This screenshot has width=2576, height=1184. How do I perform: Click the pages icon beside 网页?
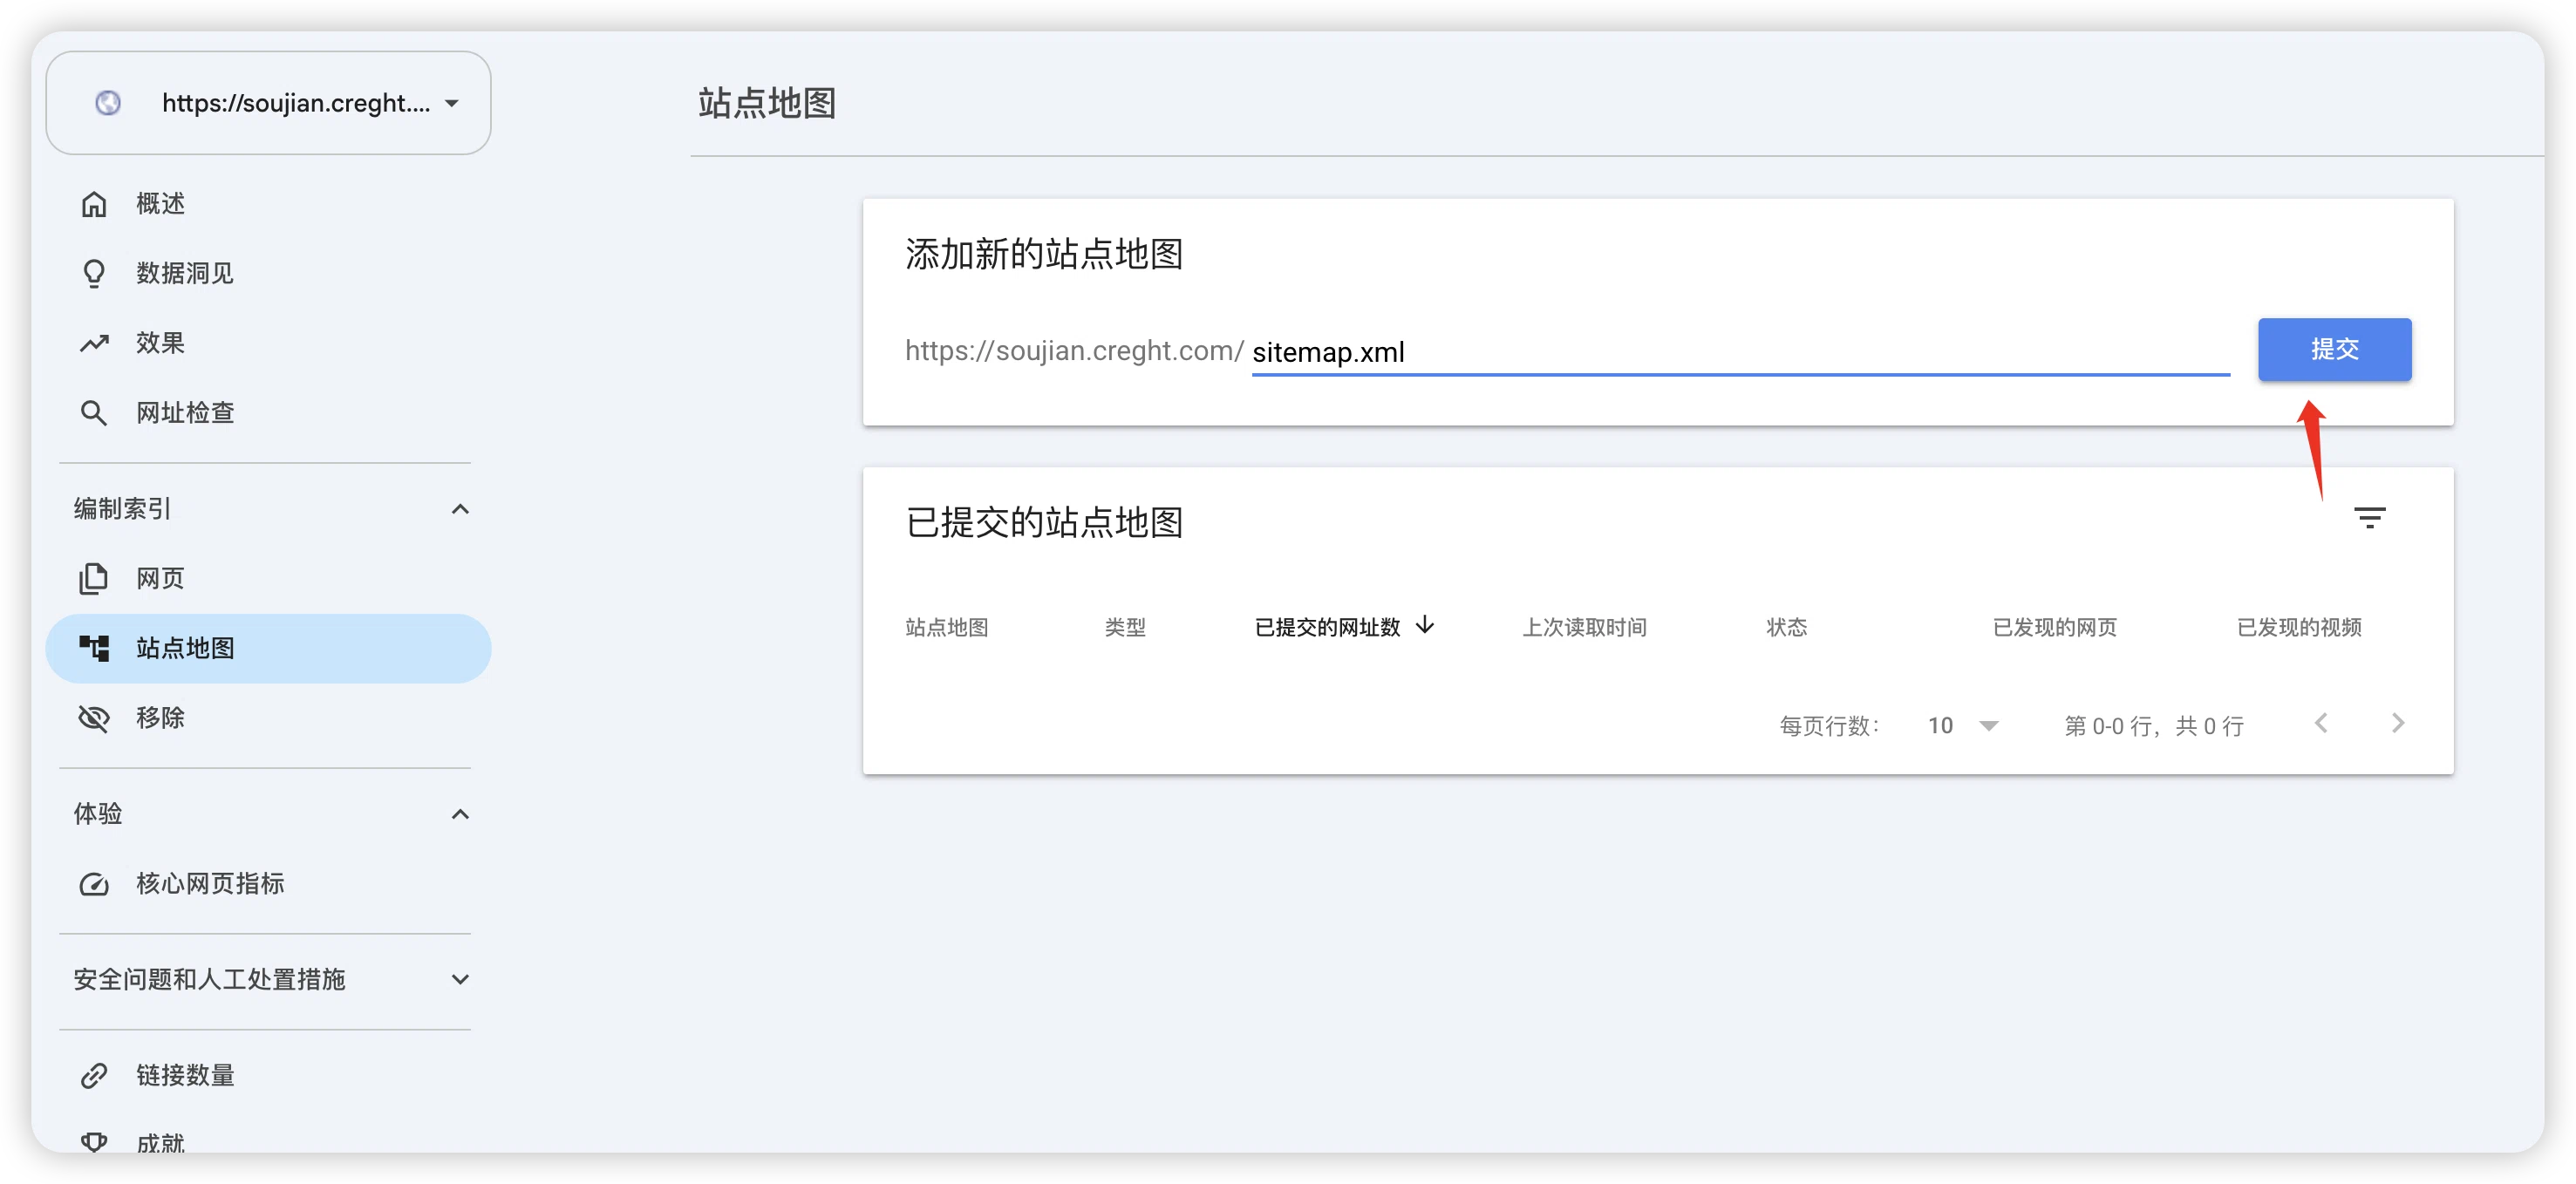94,579
